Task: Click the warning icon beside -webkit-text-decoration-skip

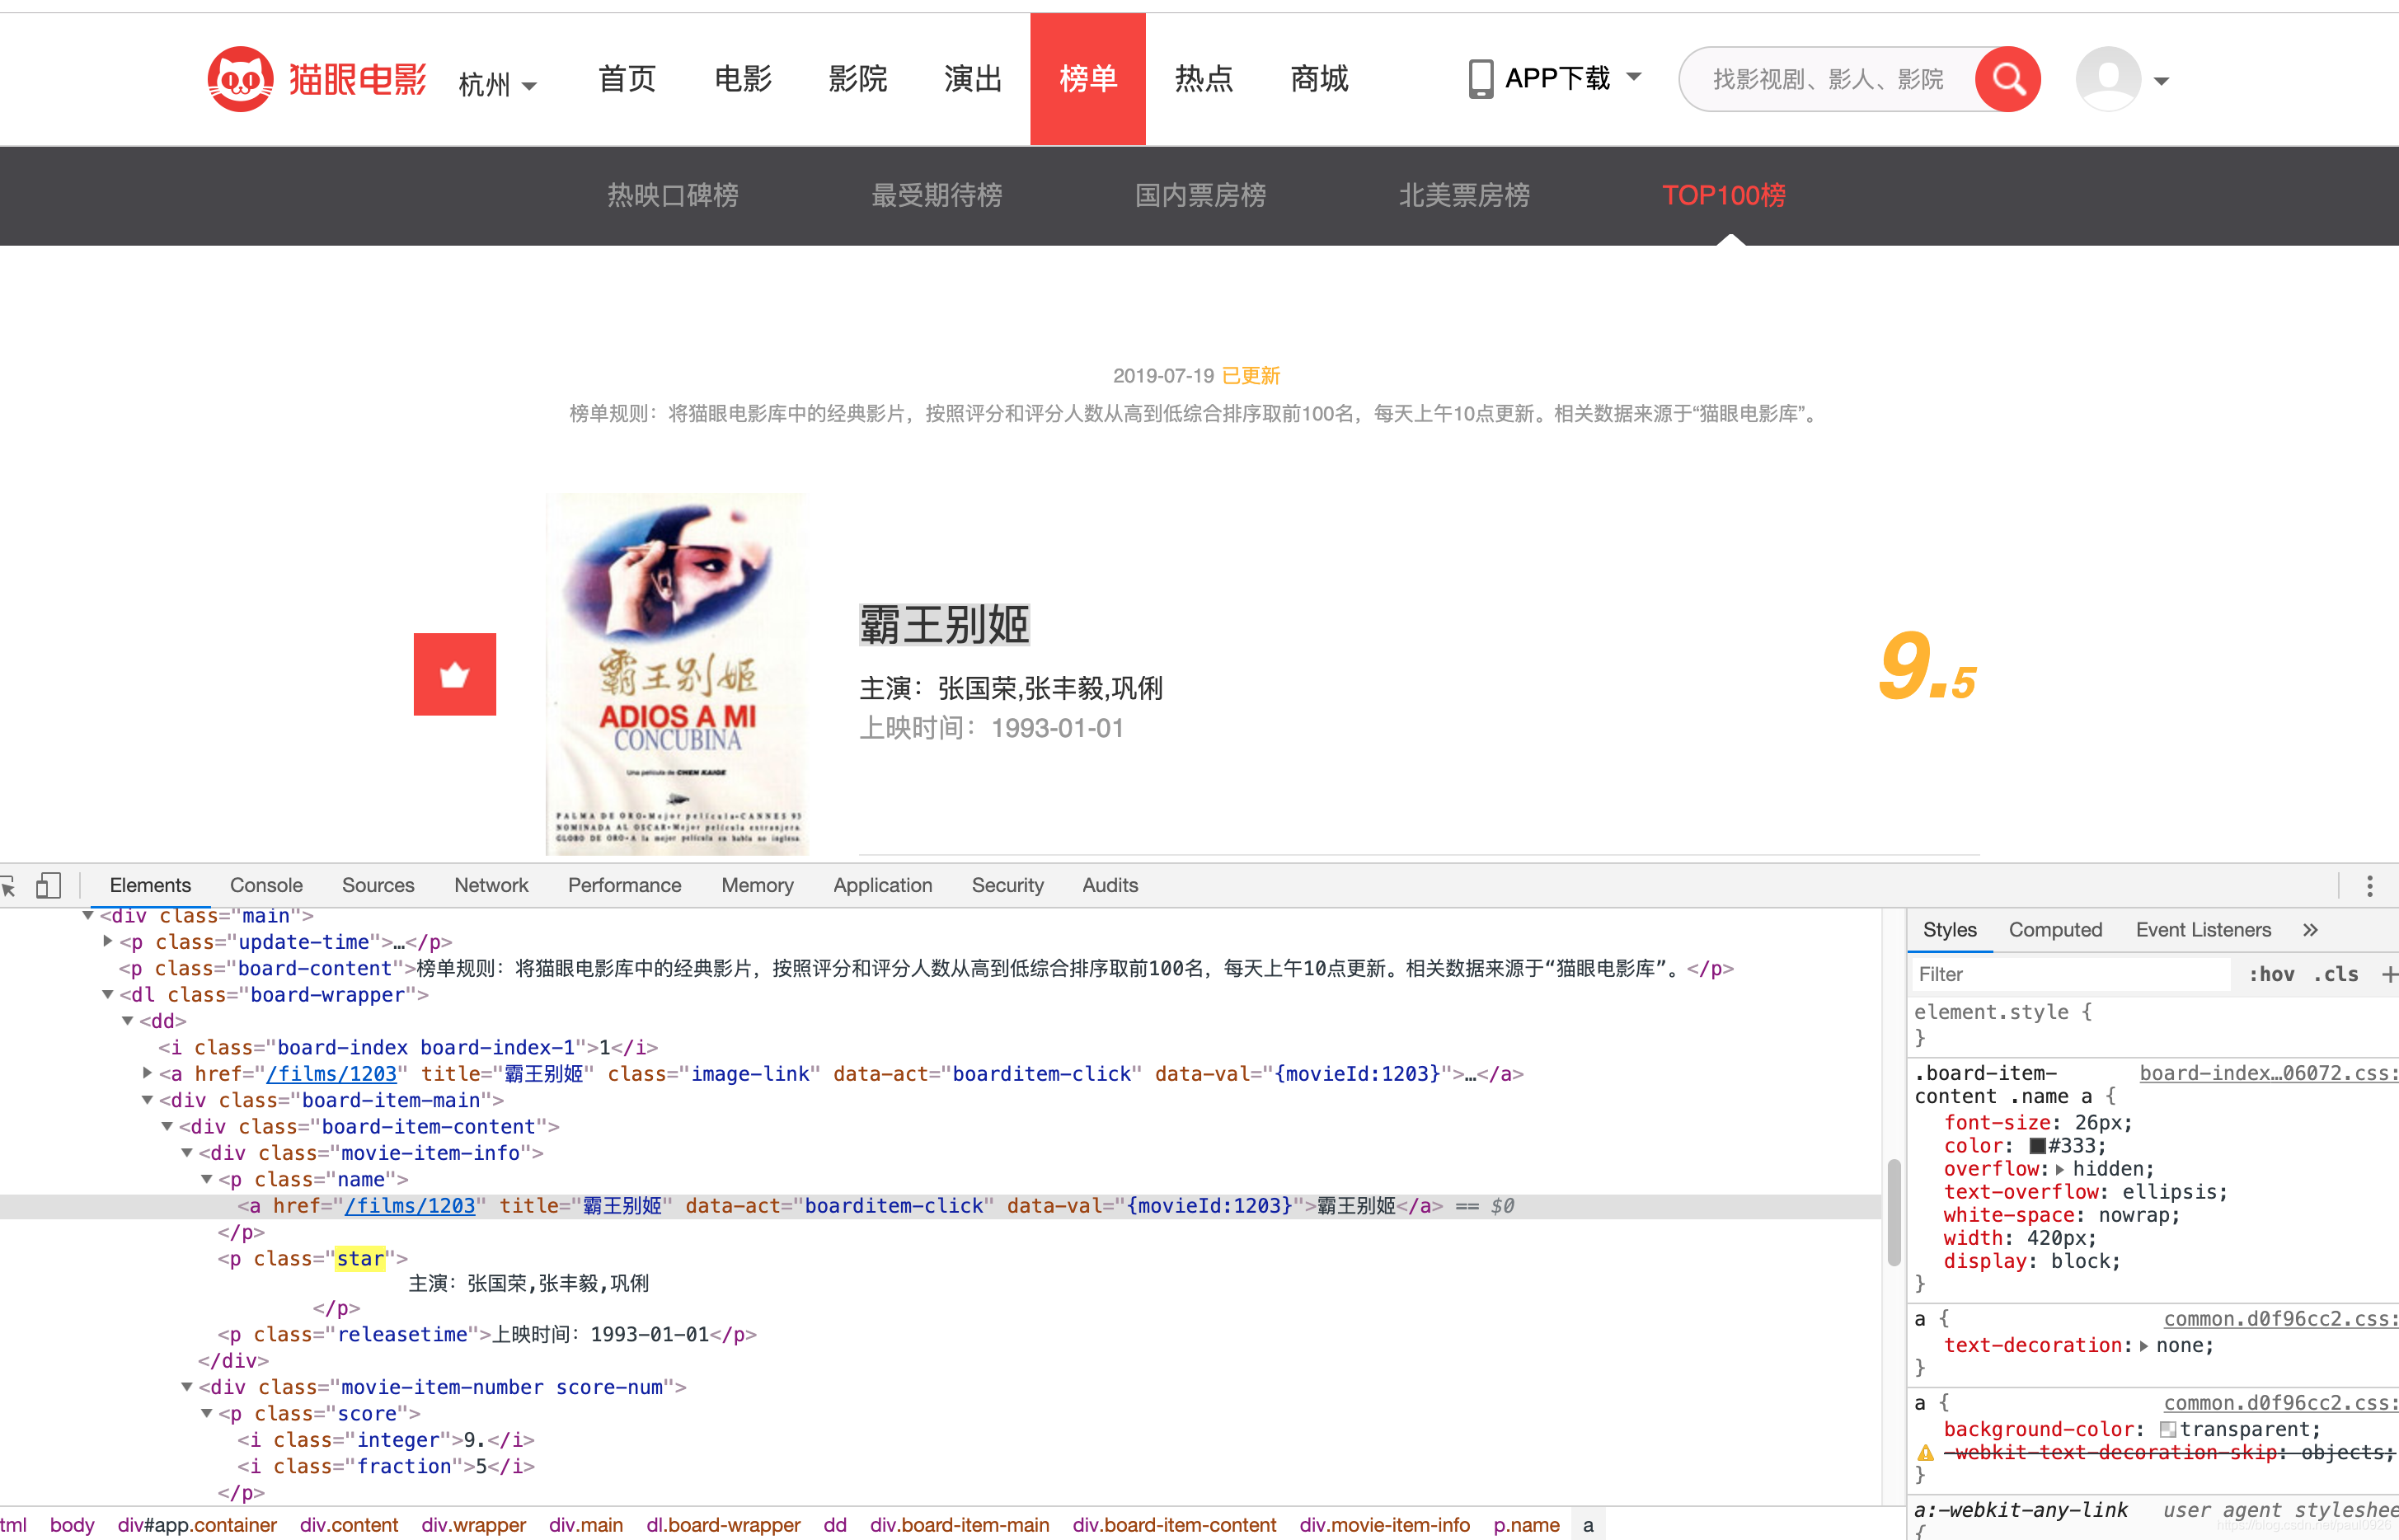Action: click(1925, 1453)
